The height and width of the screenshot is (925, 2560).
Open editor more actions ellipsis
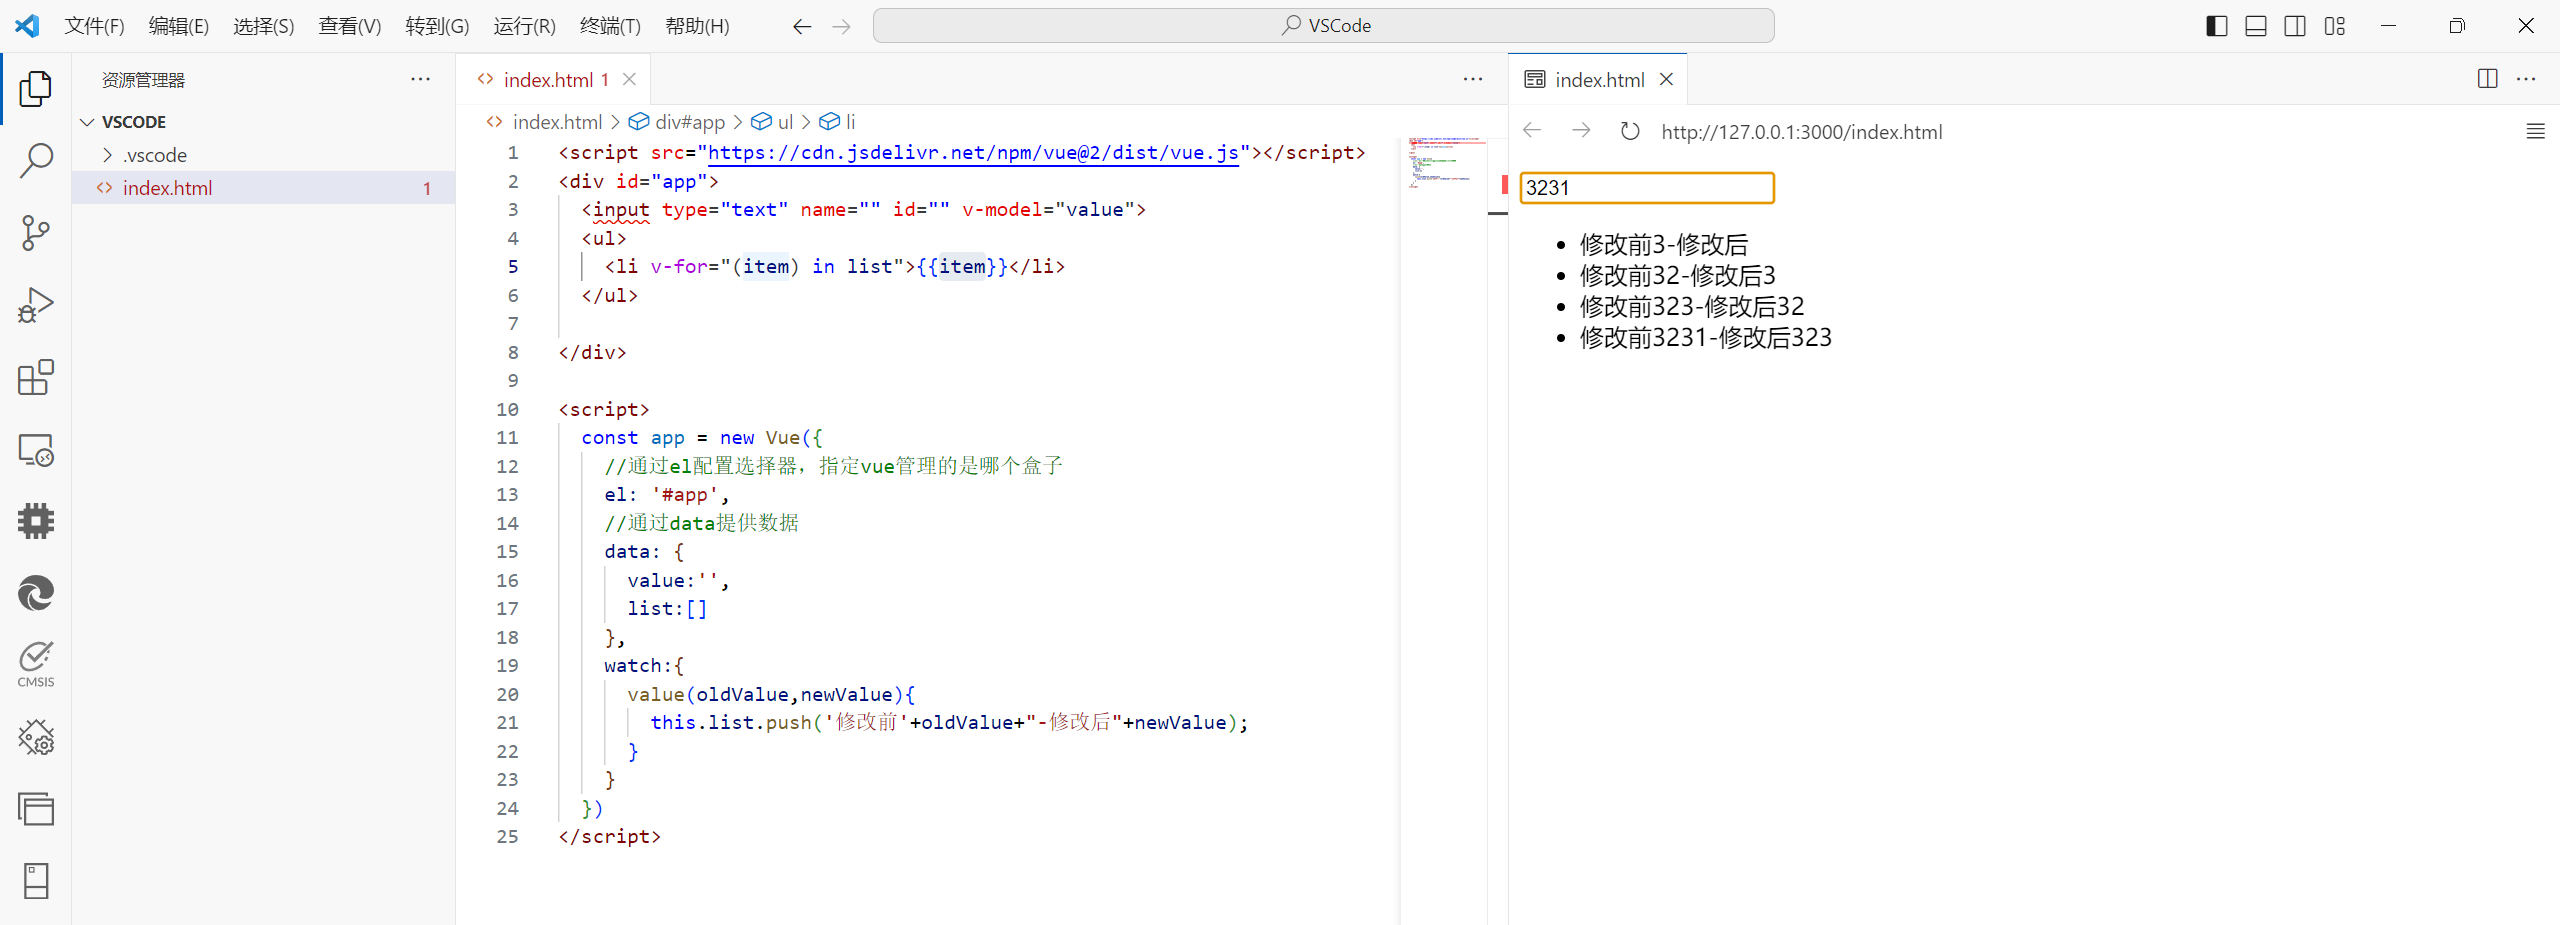(x=1473, y=79)
